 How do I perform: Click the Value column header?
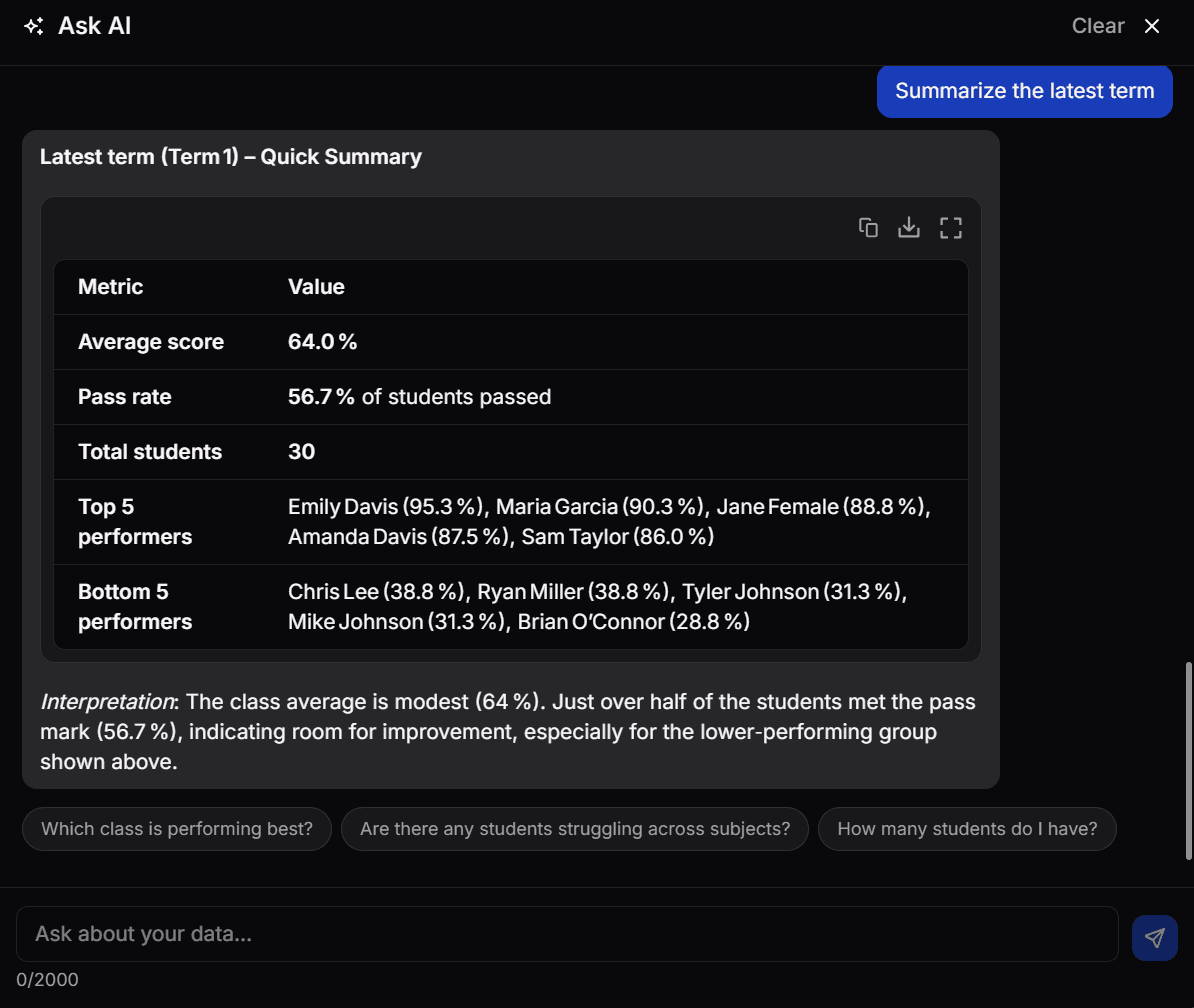(316, 286)
